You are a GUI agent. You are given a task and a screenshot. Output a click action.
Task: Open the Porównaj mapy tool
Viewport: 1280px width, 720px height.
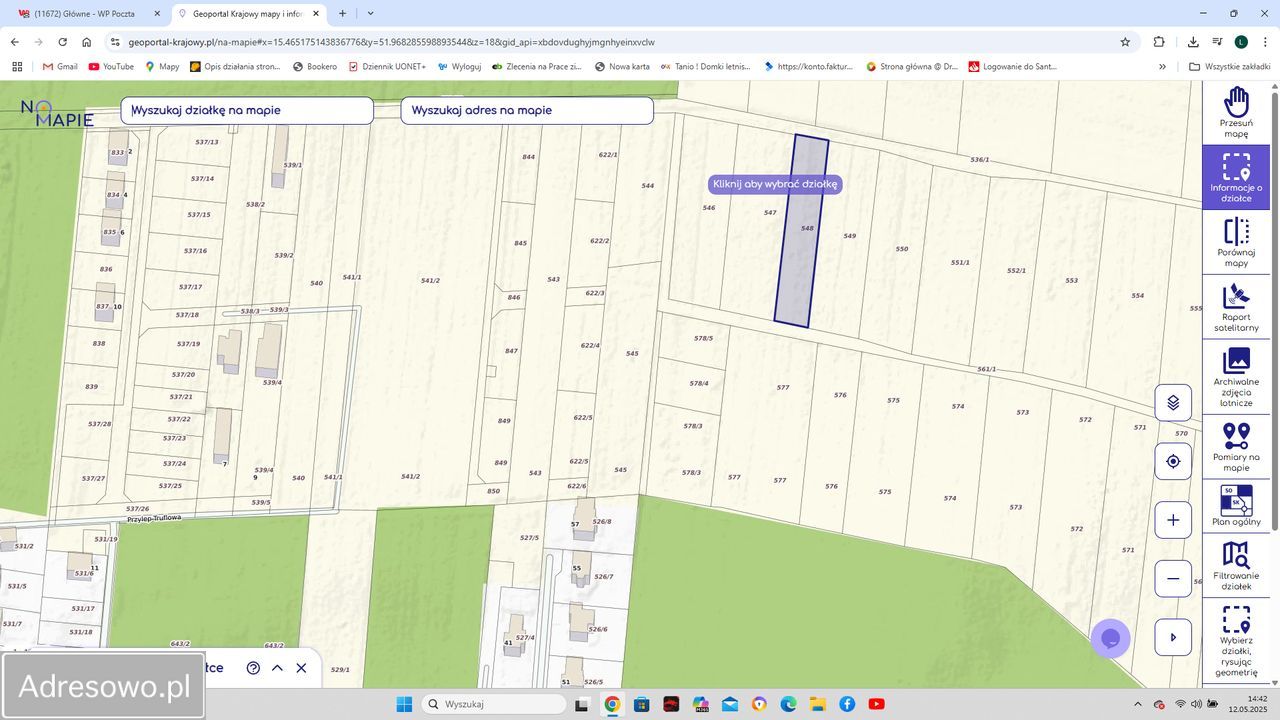[x=1236, y=242]
